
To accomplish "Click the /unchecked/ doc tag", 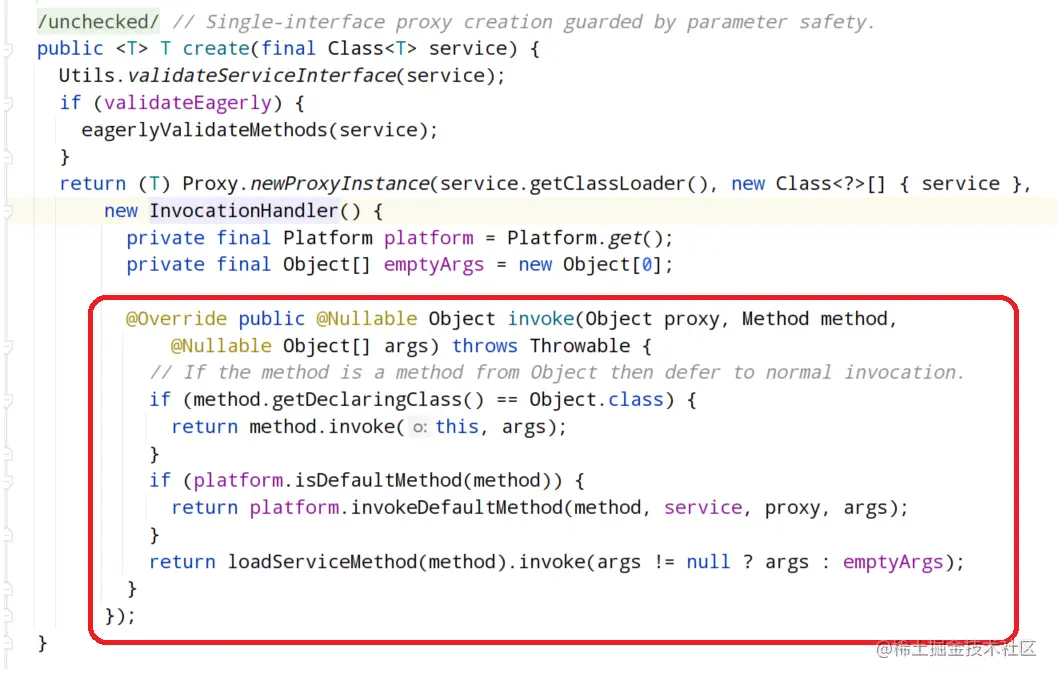I will [98, 22].
